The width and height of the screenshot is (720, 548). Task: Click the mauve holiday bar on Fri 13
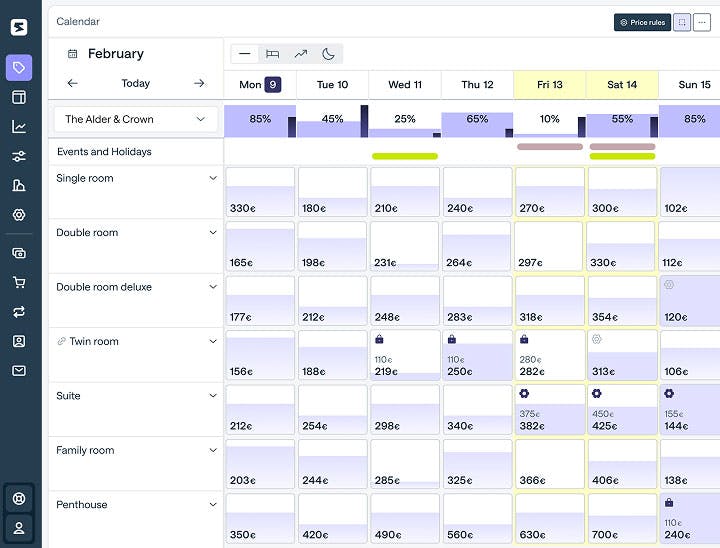pos(550,147)
